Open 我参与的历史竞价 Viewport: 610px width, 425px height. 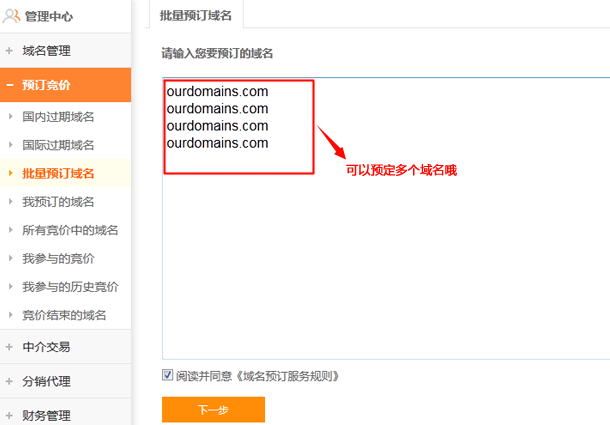click(x=70, y=287)
